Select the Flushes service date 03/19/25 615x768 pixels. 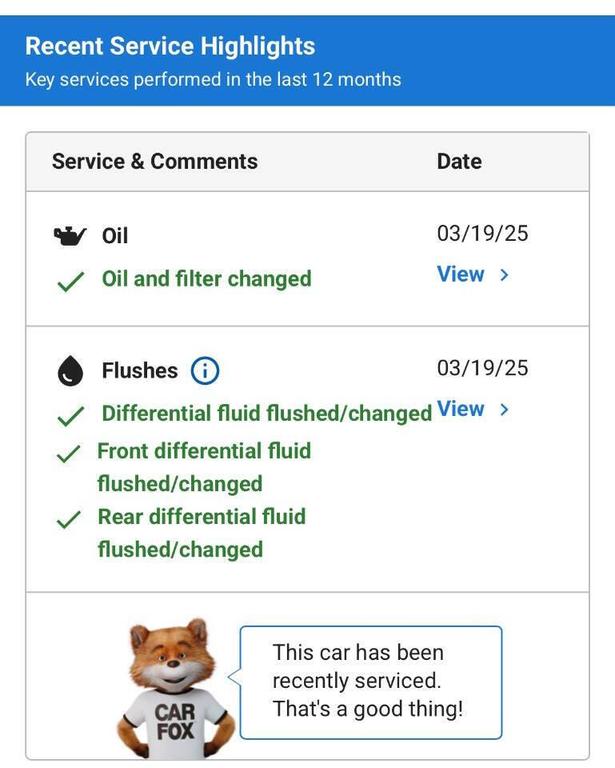coord(482,368)
